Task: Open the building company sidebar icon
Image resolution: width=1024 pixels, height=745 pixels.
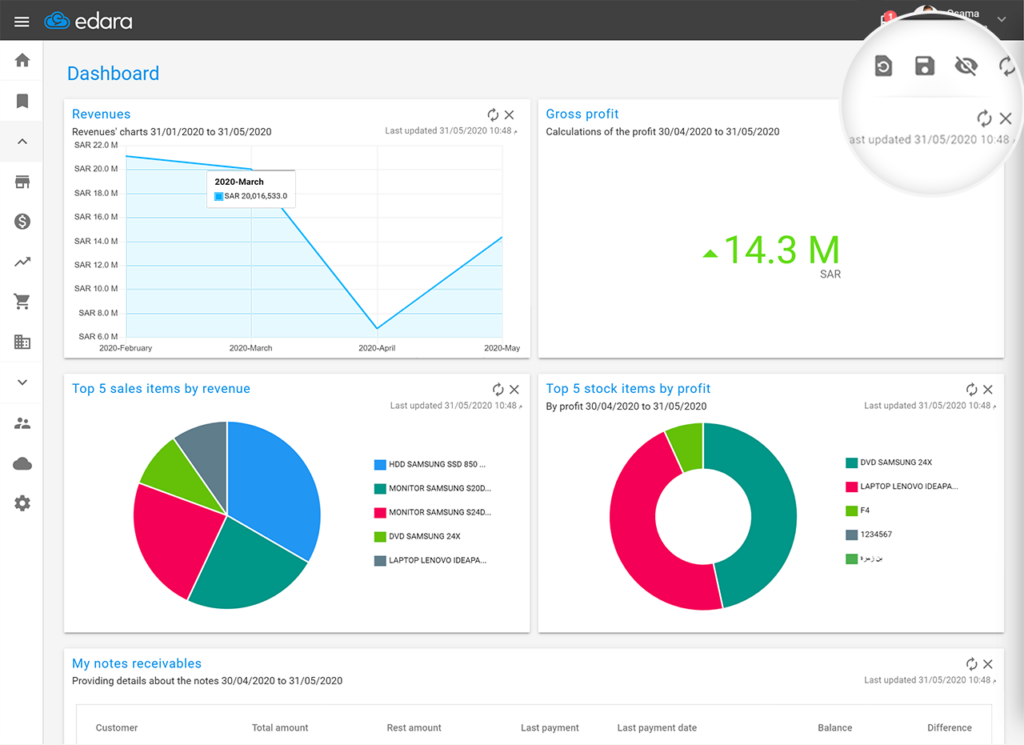Action: [x=22, y=341]
